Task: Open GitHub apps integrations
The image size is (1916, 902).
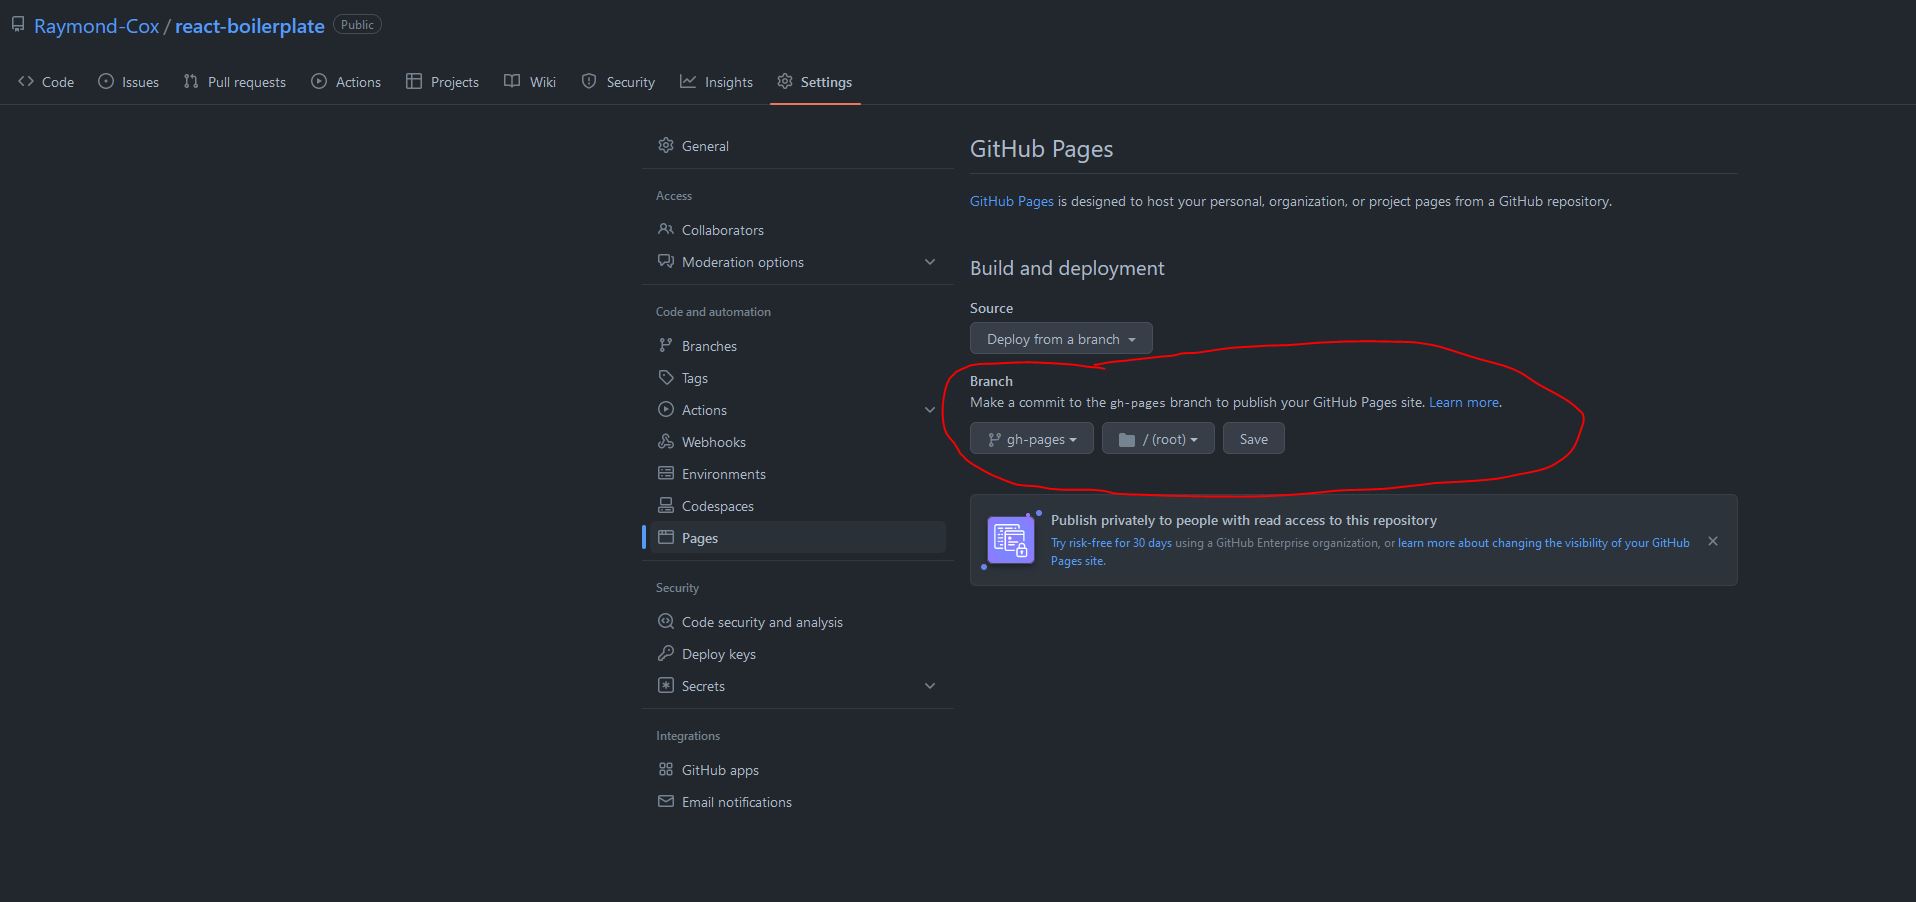Action: tap(798, 770)
